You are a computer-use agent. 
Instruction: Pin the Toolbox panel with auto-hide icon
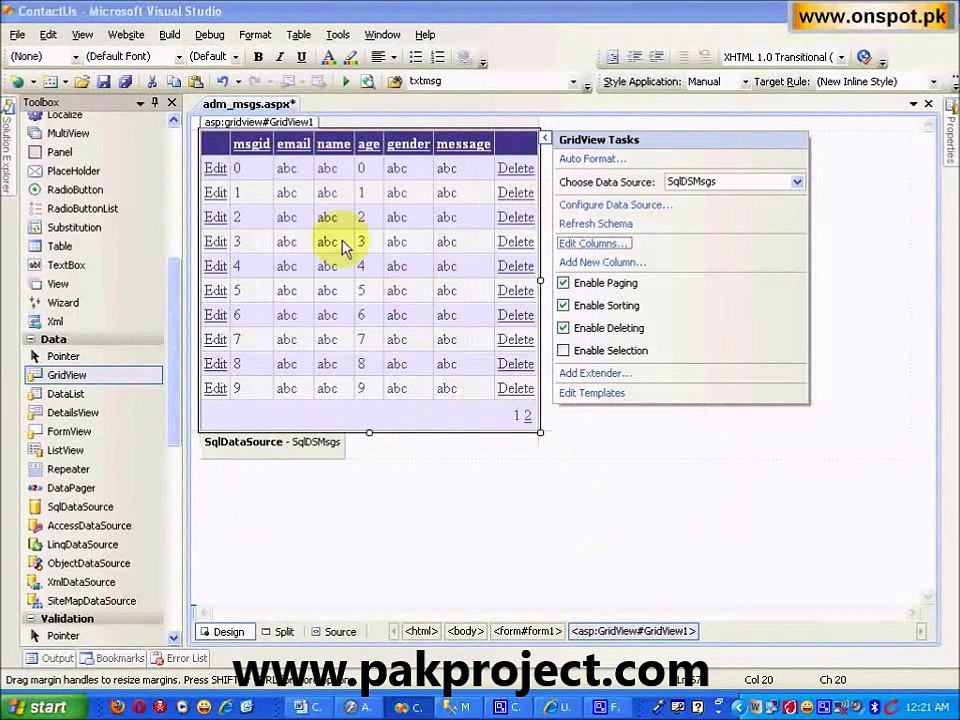coord(156,102)
